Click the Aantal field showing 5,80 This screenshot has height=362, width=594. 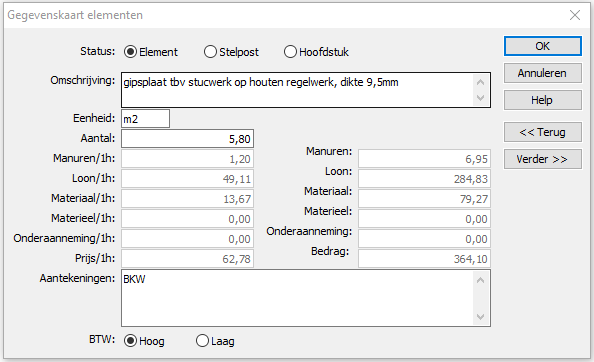click(x=188, y=139)
